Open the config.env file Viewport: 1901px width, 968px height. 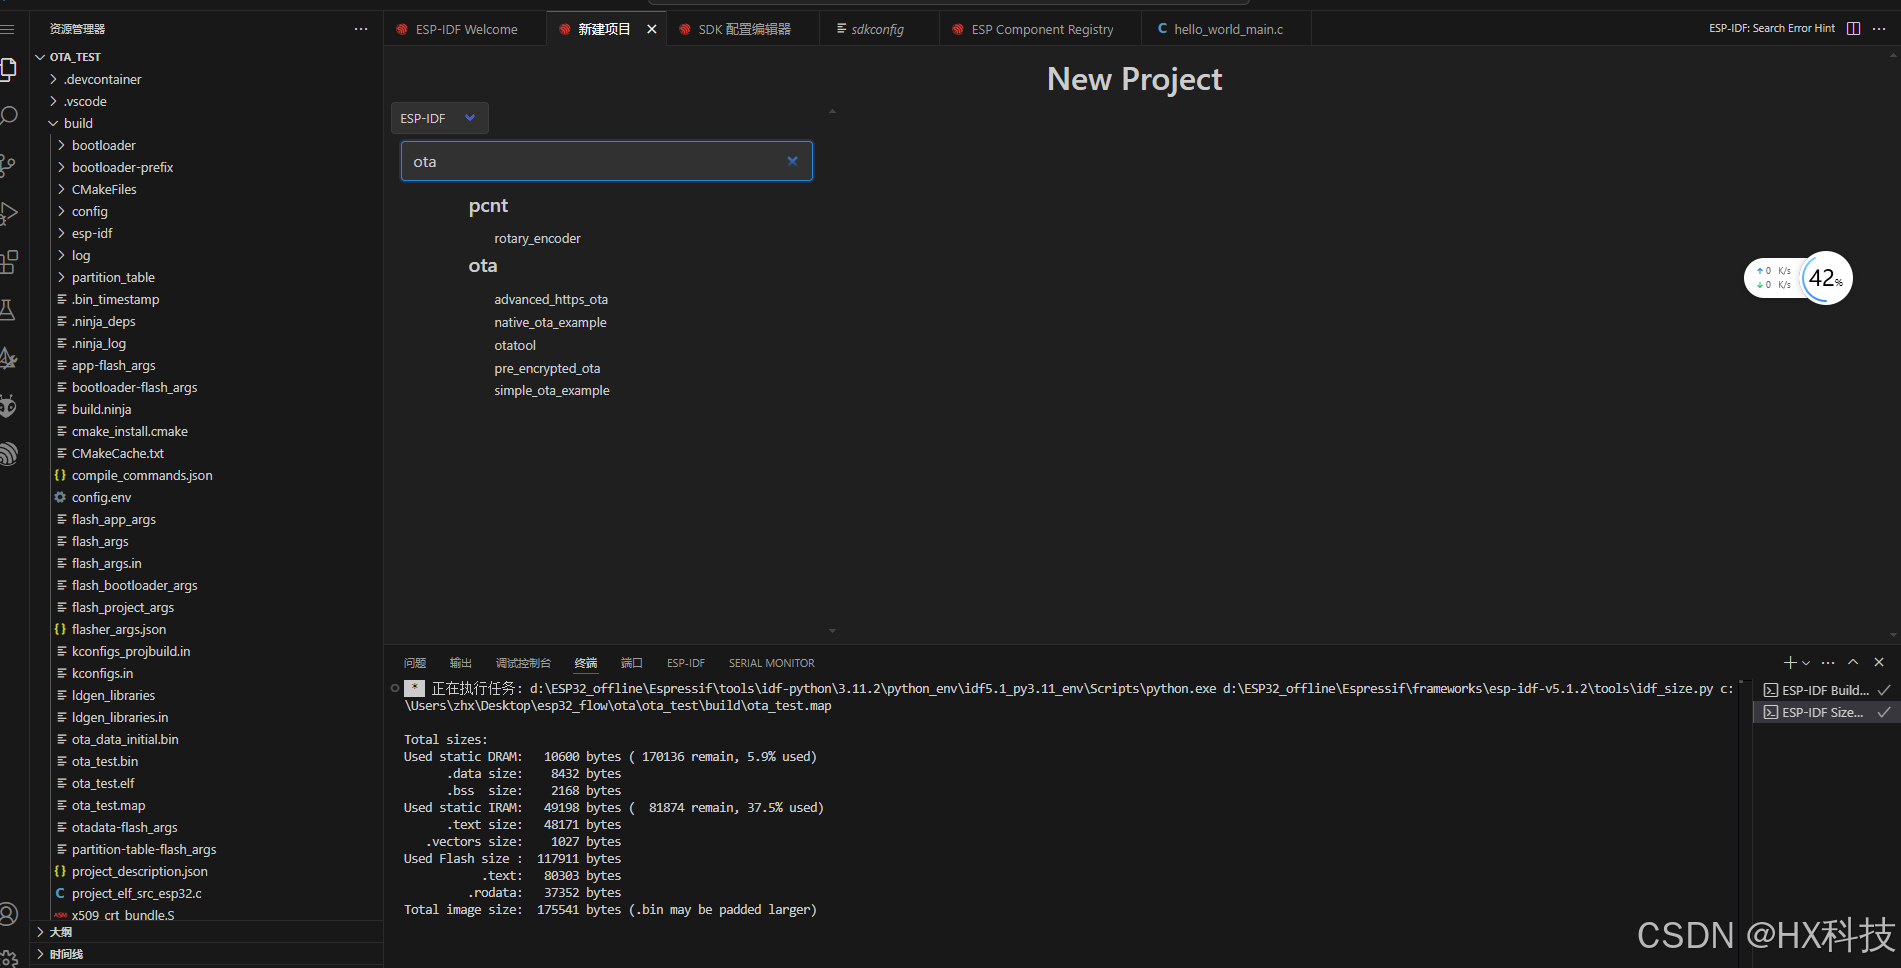101,497
